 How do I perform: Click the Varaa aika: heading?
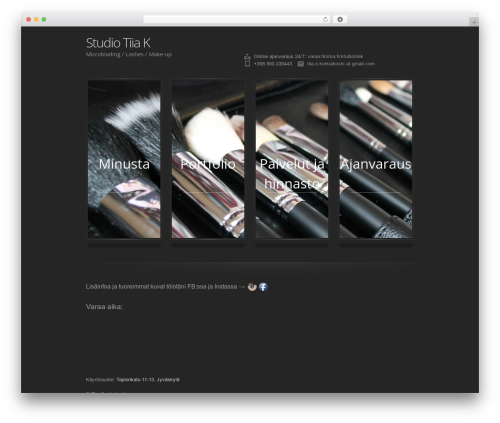point(104,307)
